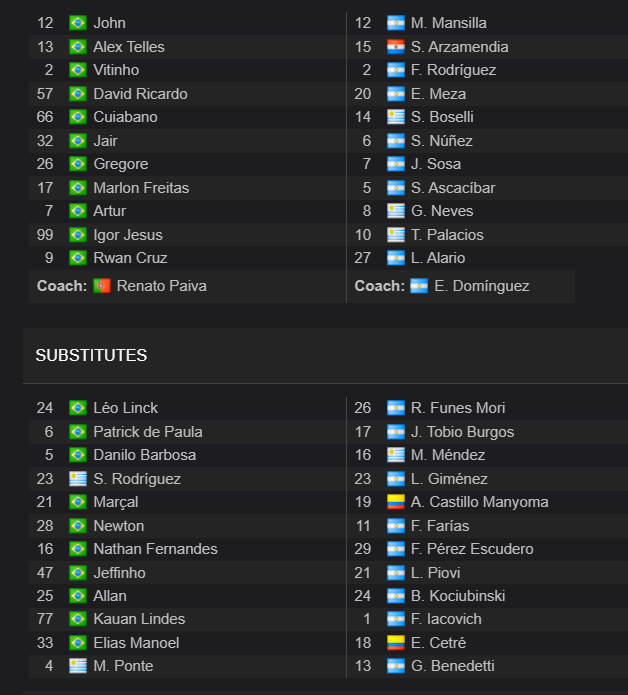
Task: Open S. Ascacíbar player page
Action: pos(453,187)
